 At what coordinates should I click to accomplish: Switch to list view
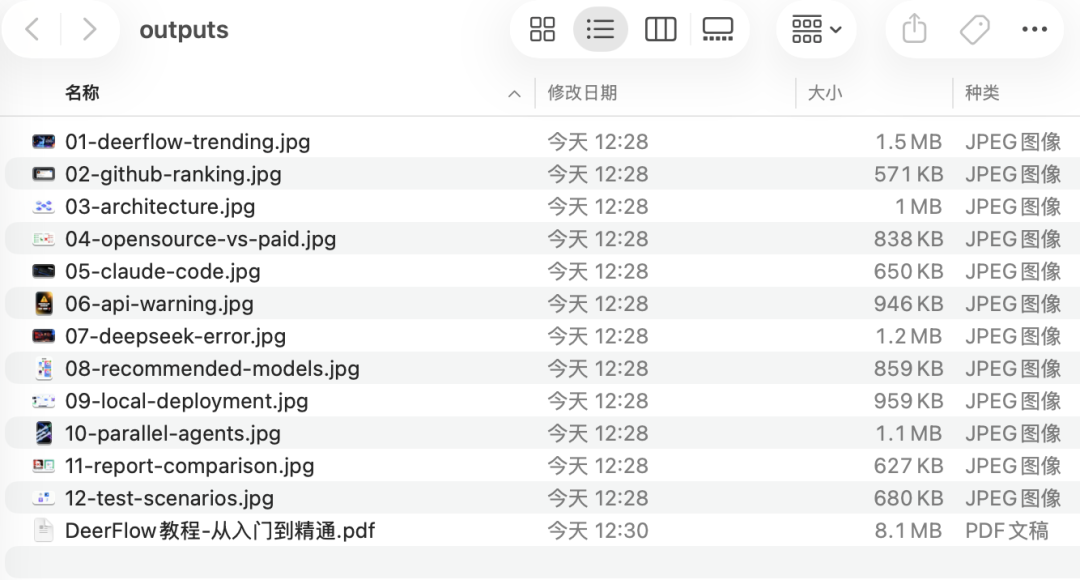[600, 30]
